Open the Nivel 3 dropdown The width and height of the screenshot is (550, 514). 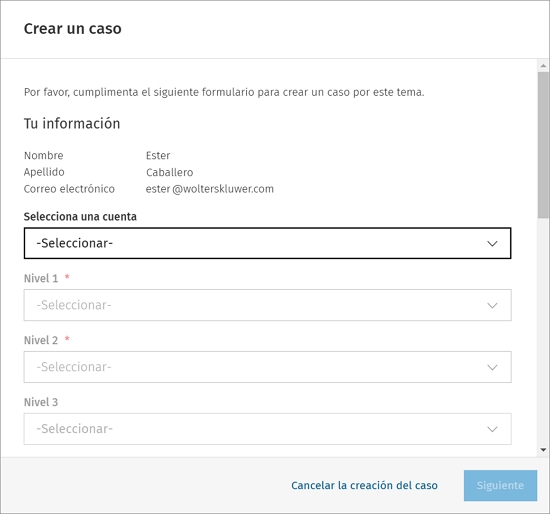coord(267,429)
